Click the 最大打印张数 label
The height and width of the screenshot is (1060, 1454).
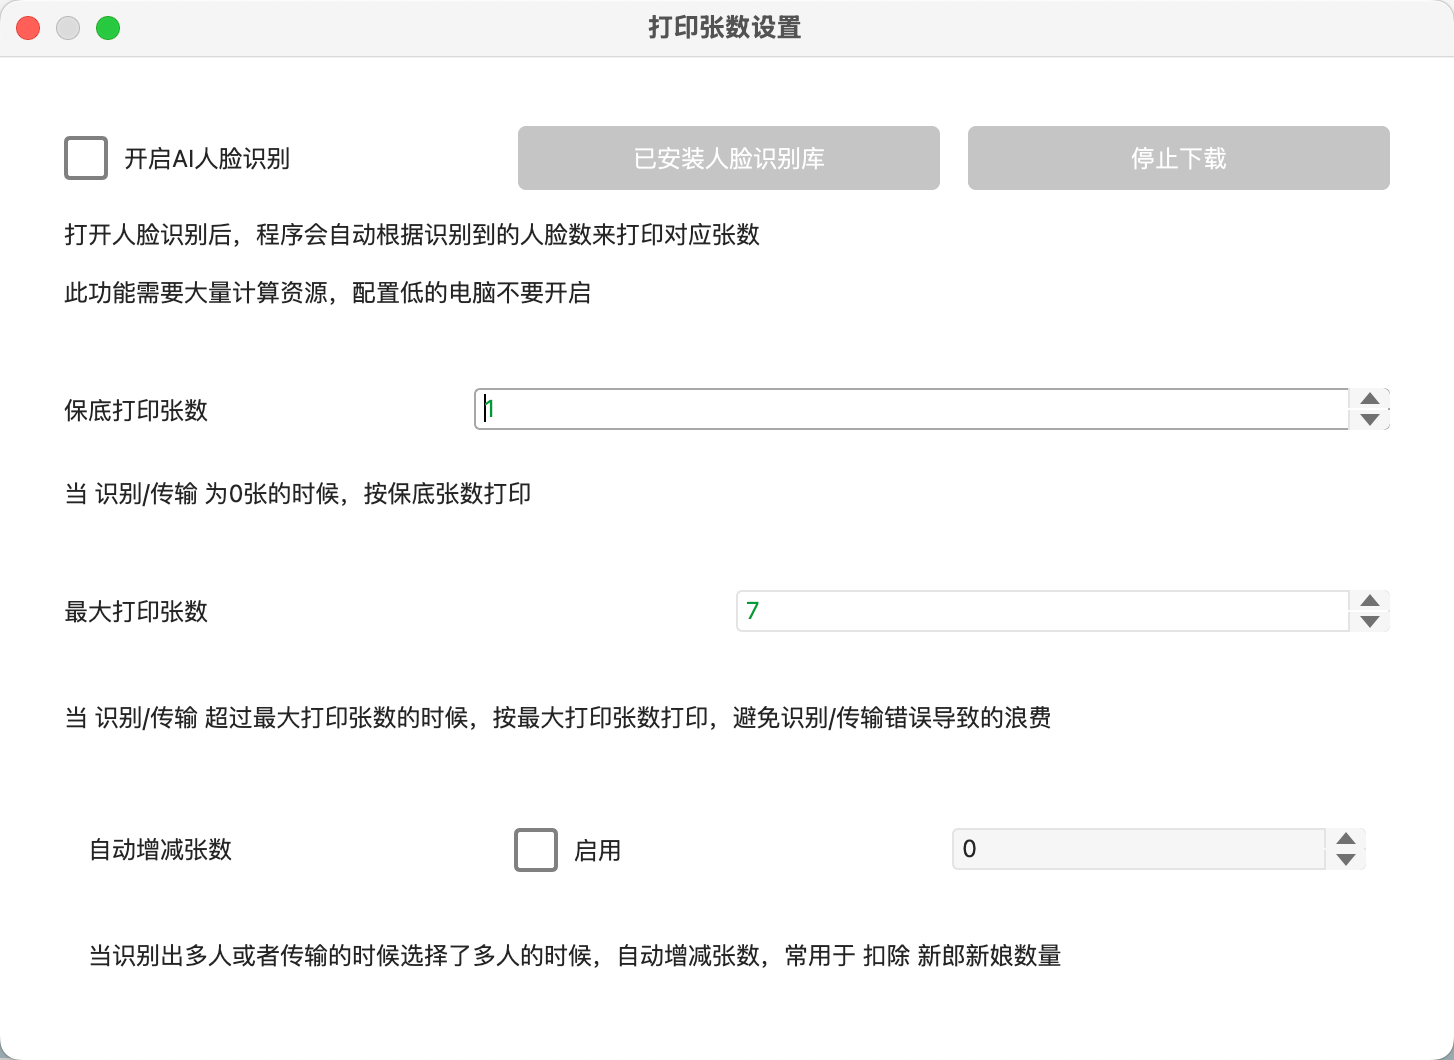click(136, 611)
